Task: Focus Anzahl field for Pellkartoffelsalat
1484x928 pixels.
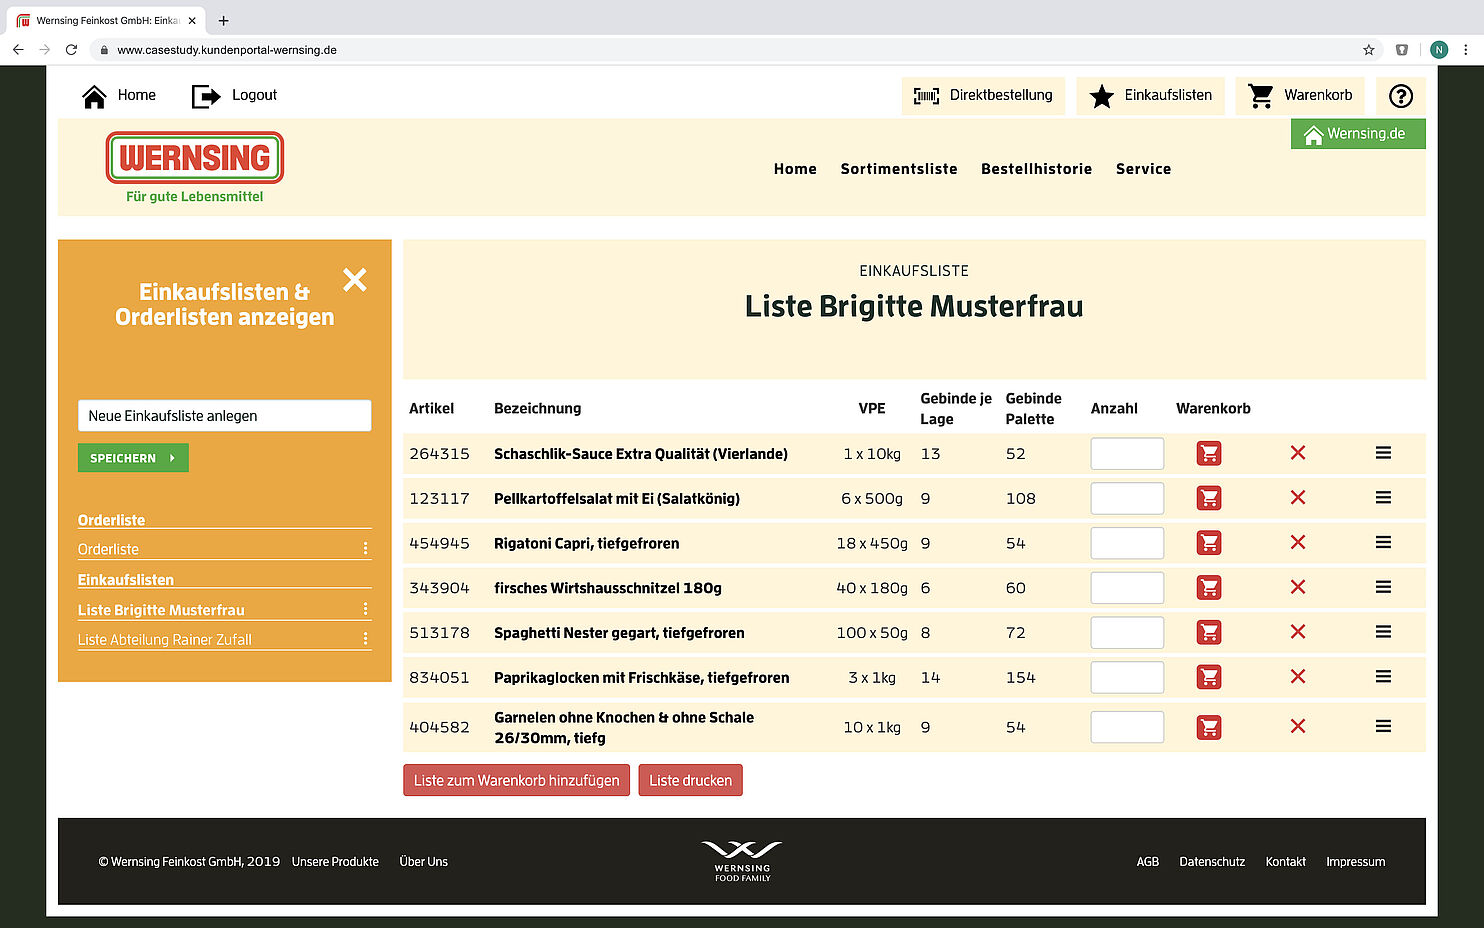Action: (x=1127, y=498)
